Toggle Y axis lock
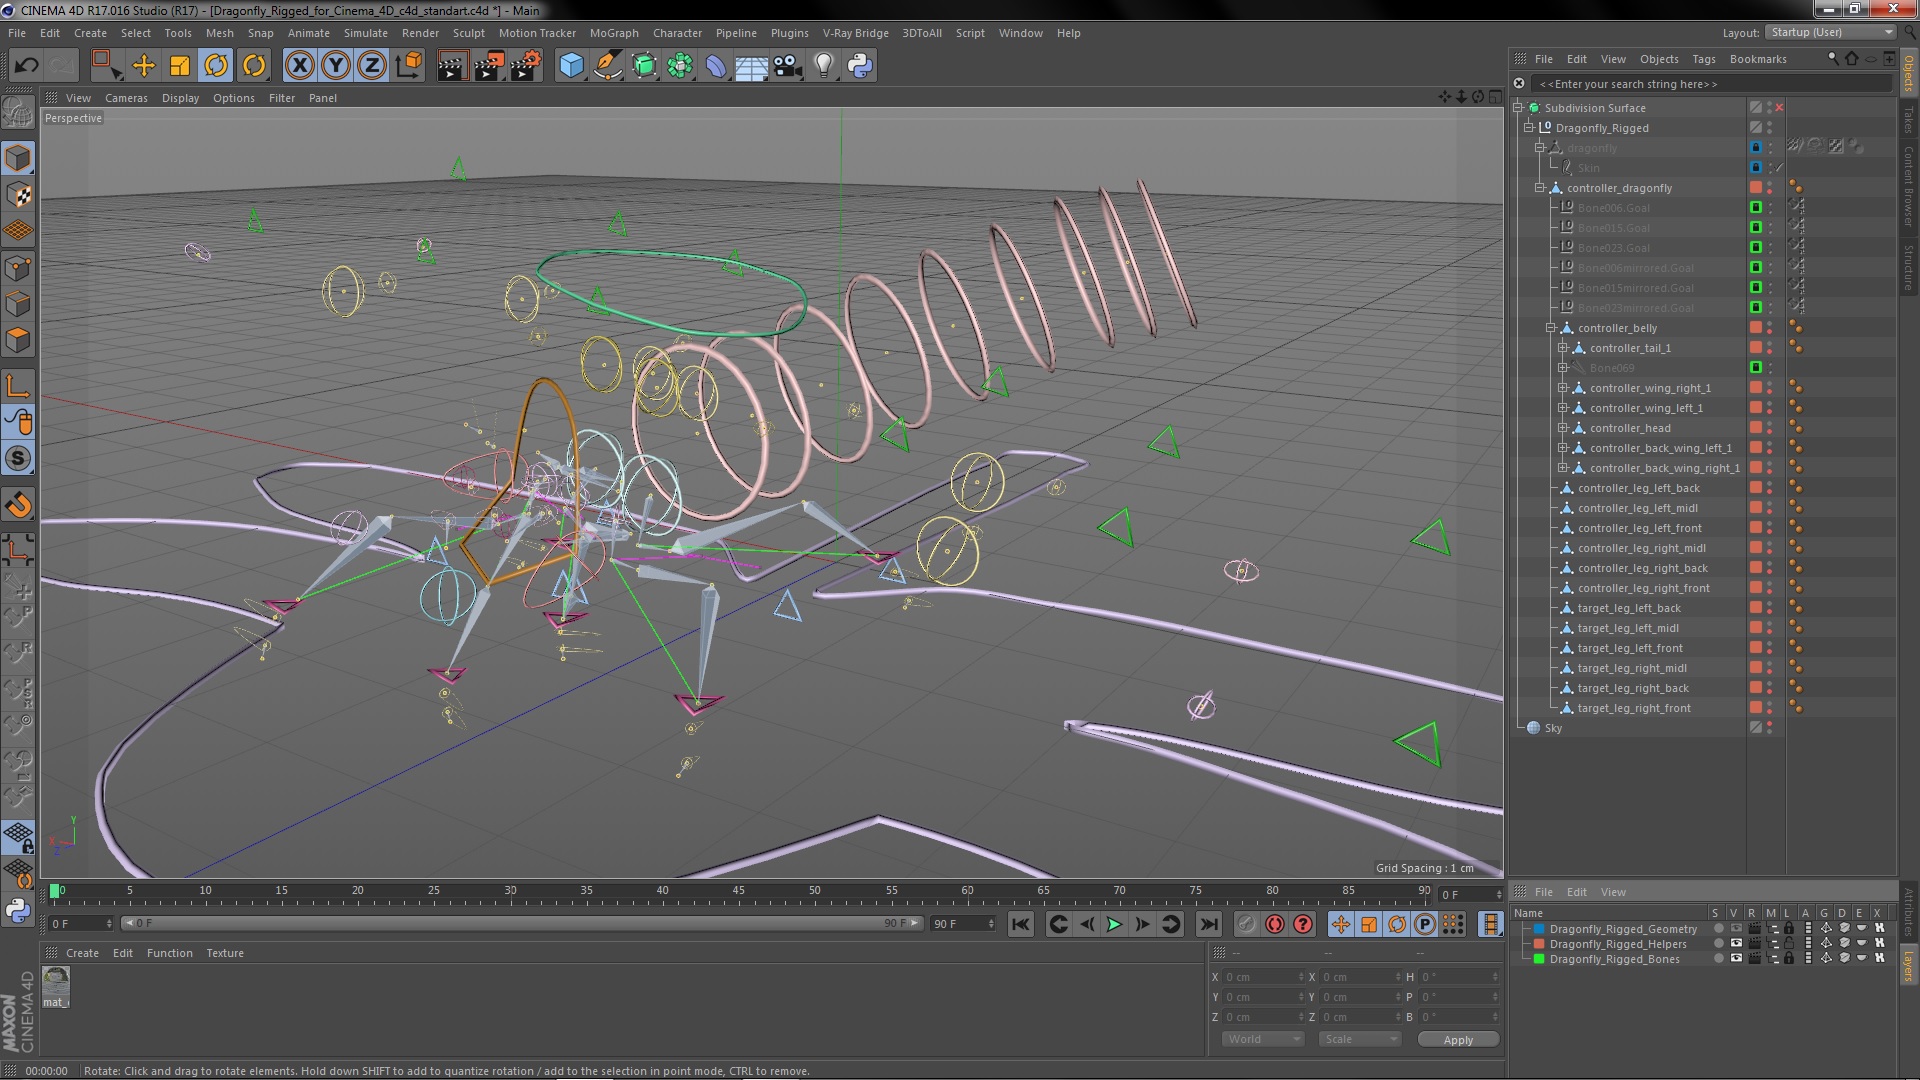 pyautogui.click(x=336, y=66)
